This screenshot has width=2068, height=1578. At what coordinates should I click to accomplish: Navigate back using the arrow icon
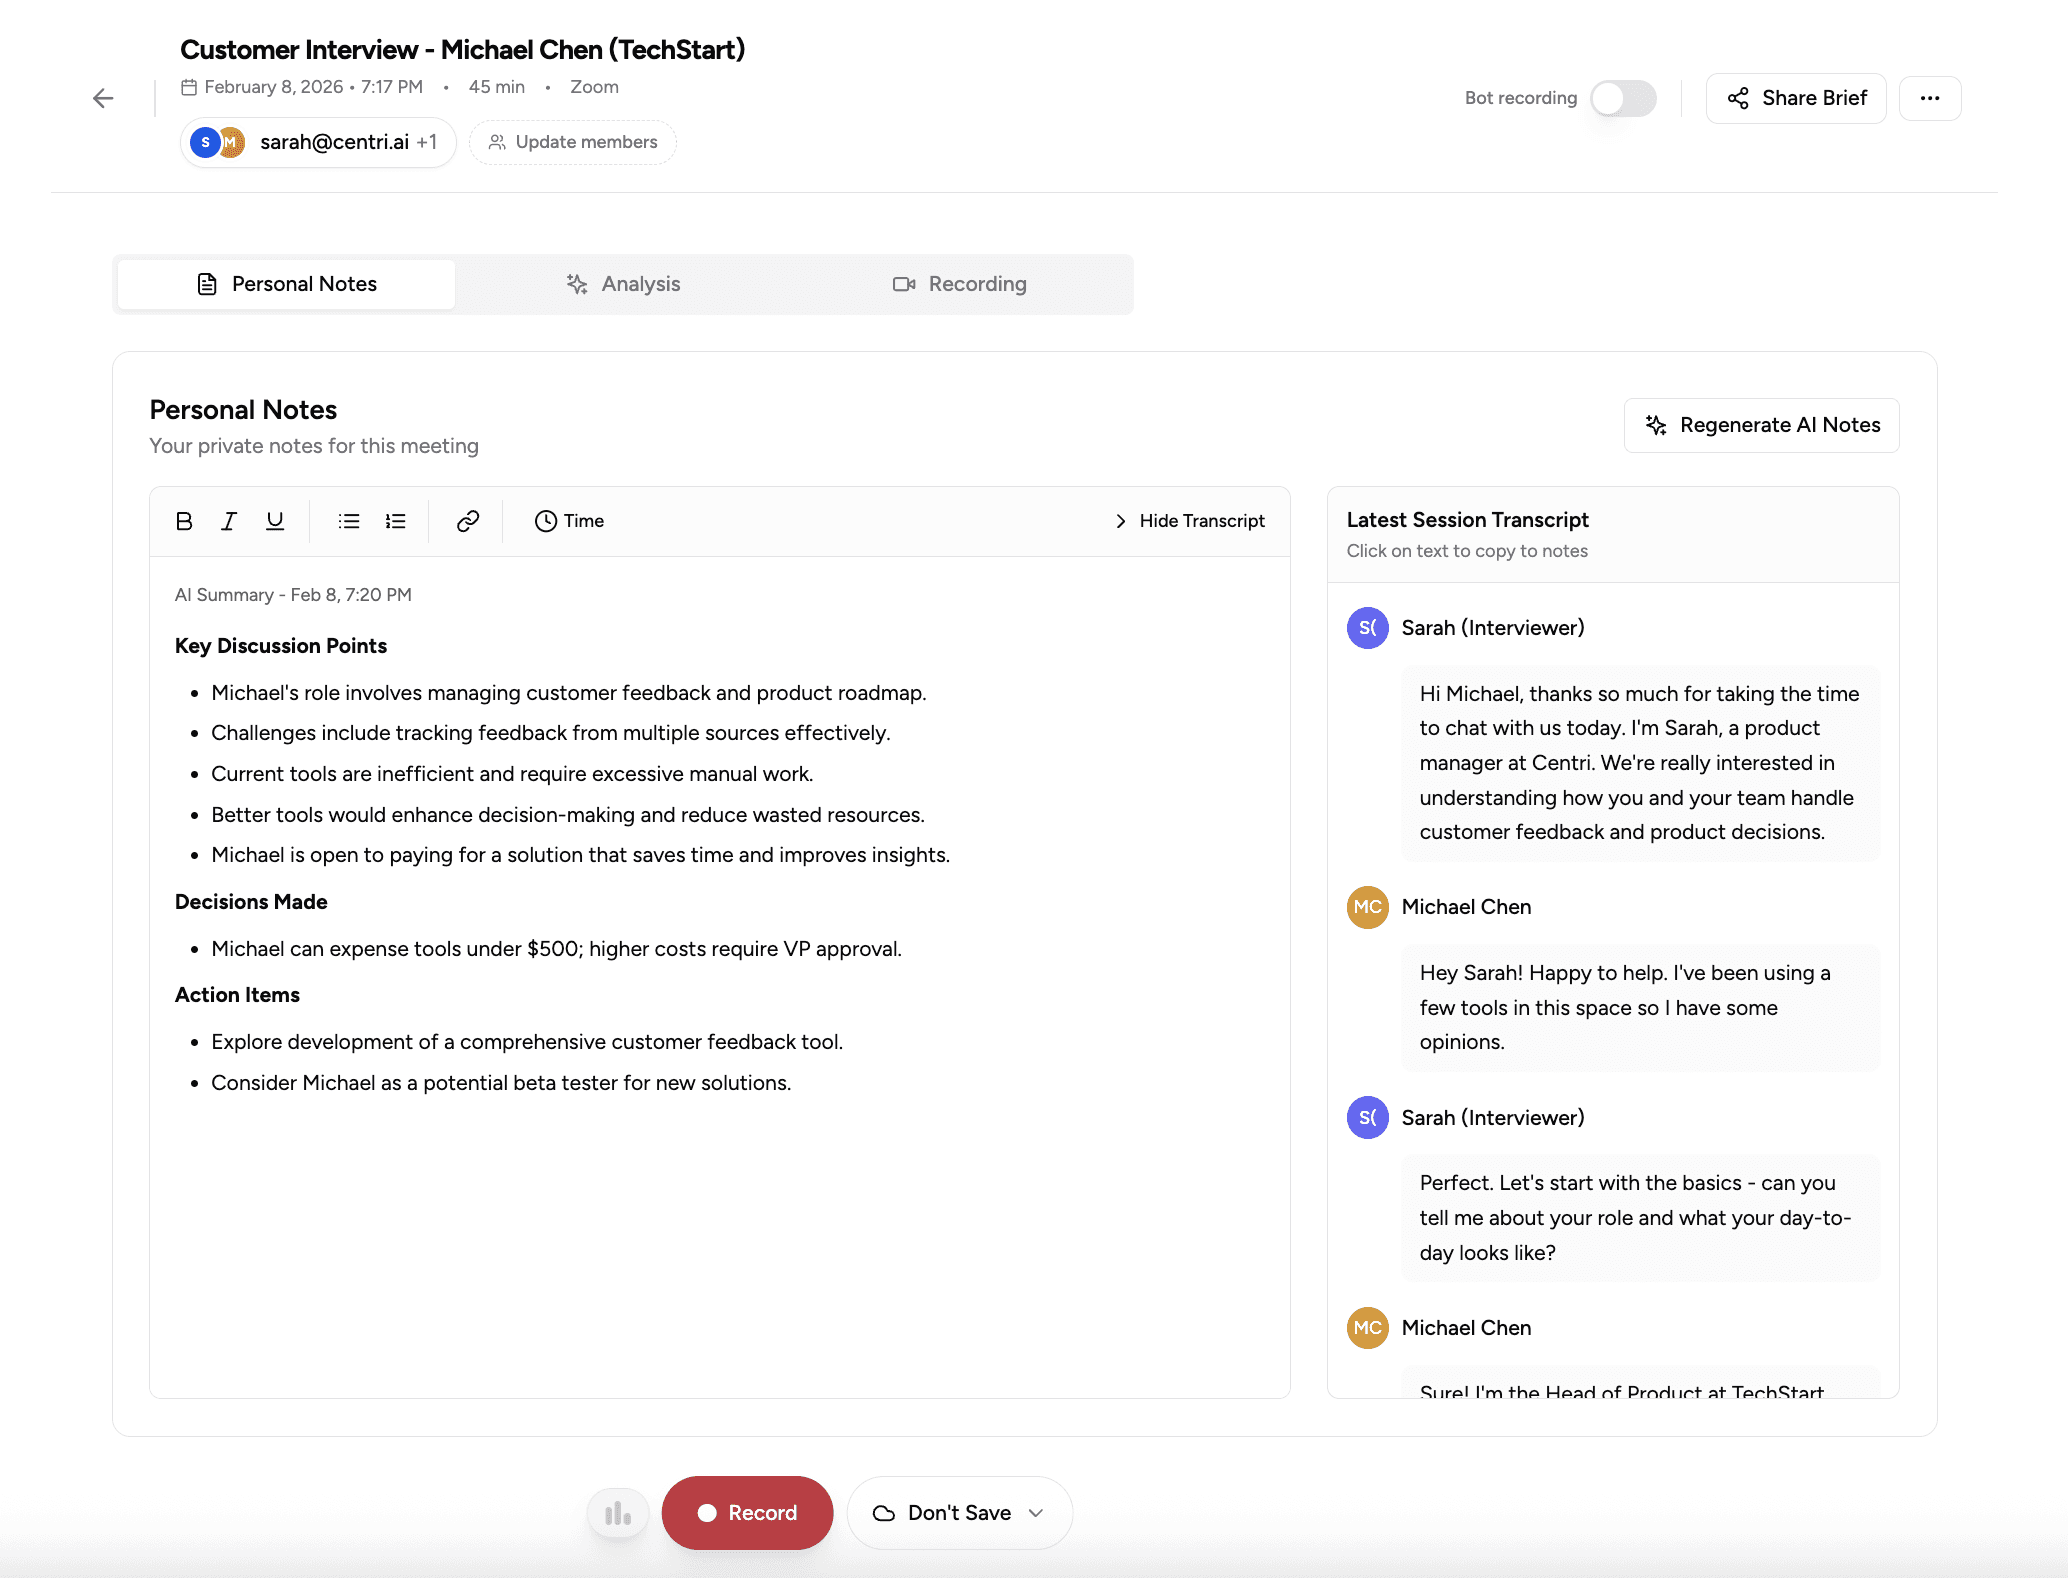101,98
